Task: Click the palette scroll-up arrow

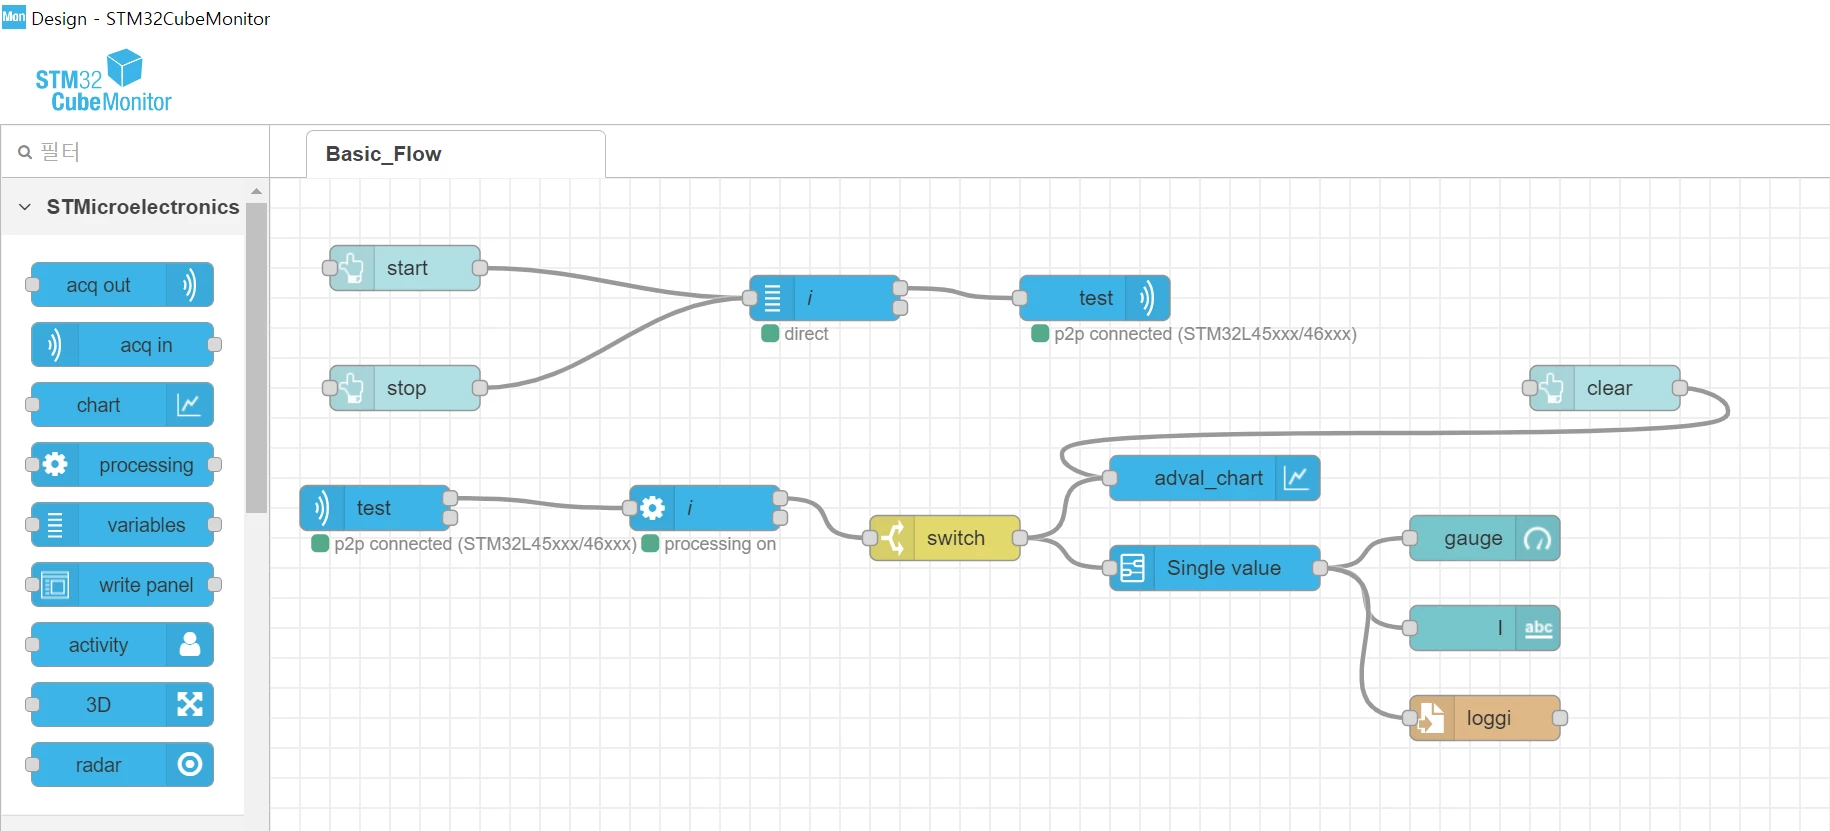Action: pos(256,191)
